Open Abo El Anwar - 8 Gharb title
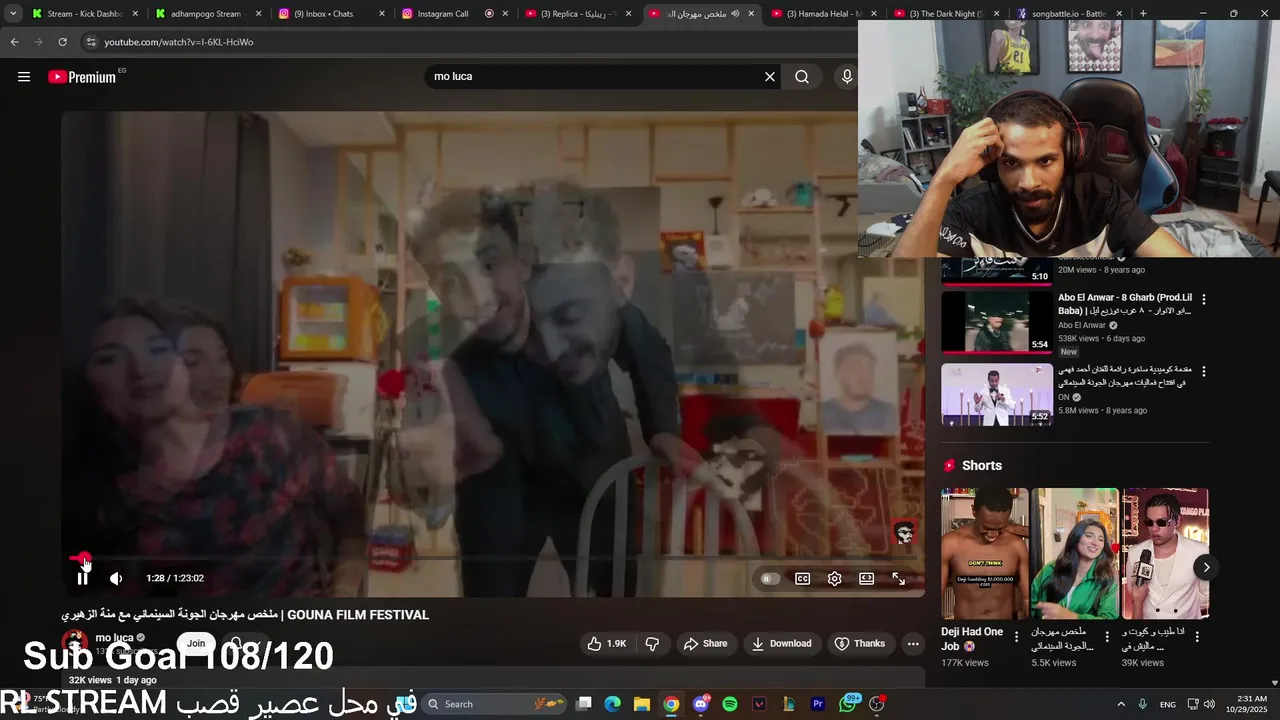This screenshot has width=1280, height=720. pyautogui.click(x=1125, y=304)
